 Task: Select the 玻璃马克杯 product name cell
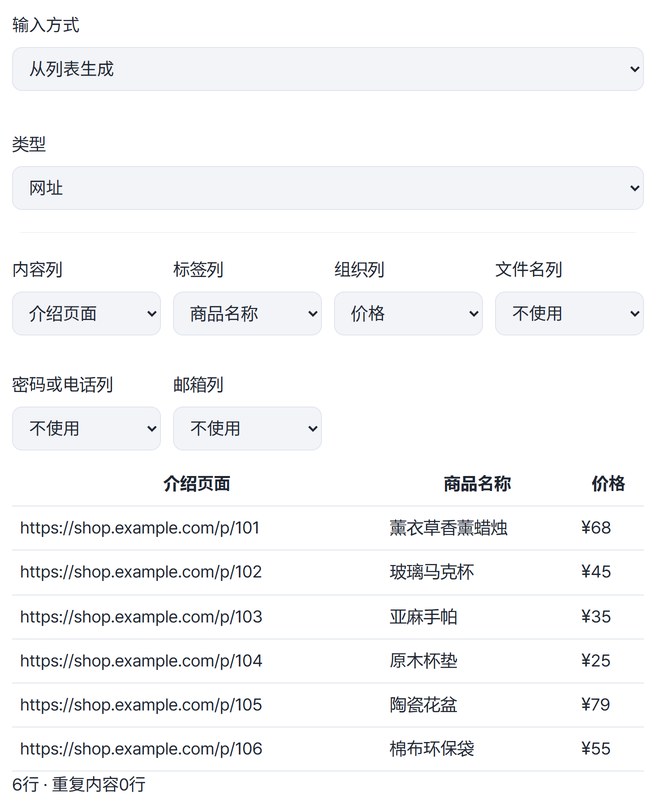coord(432,572)
